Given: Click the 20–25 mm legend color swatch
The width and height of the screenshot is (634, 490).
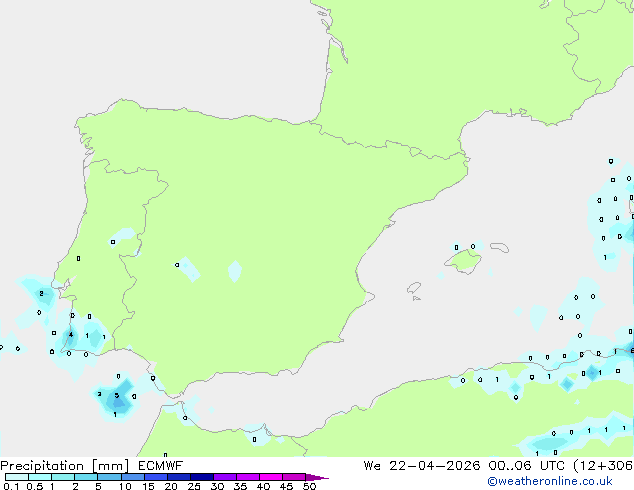Looking at the screenshot, I should point(178,477).
